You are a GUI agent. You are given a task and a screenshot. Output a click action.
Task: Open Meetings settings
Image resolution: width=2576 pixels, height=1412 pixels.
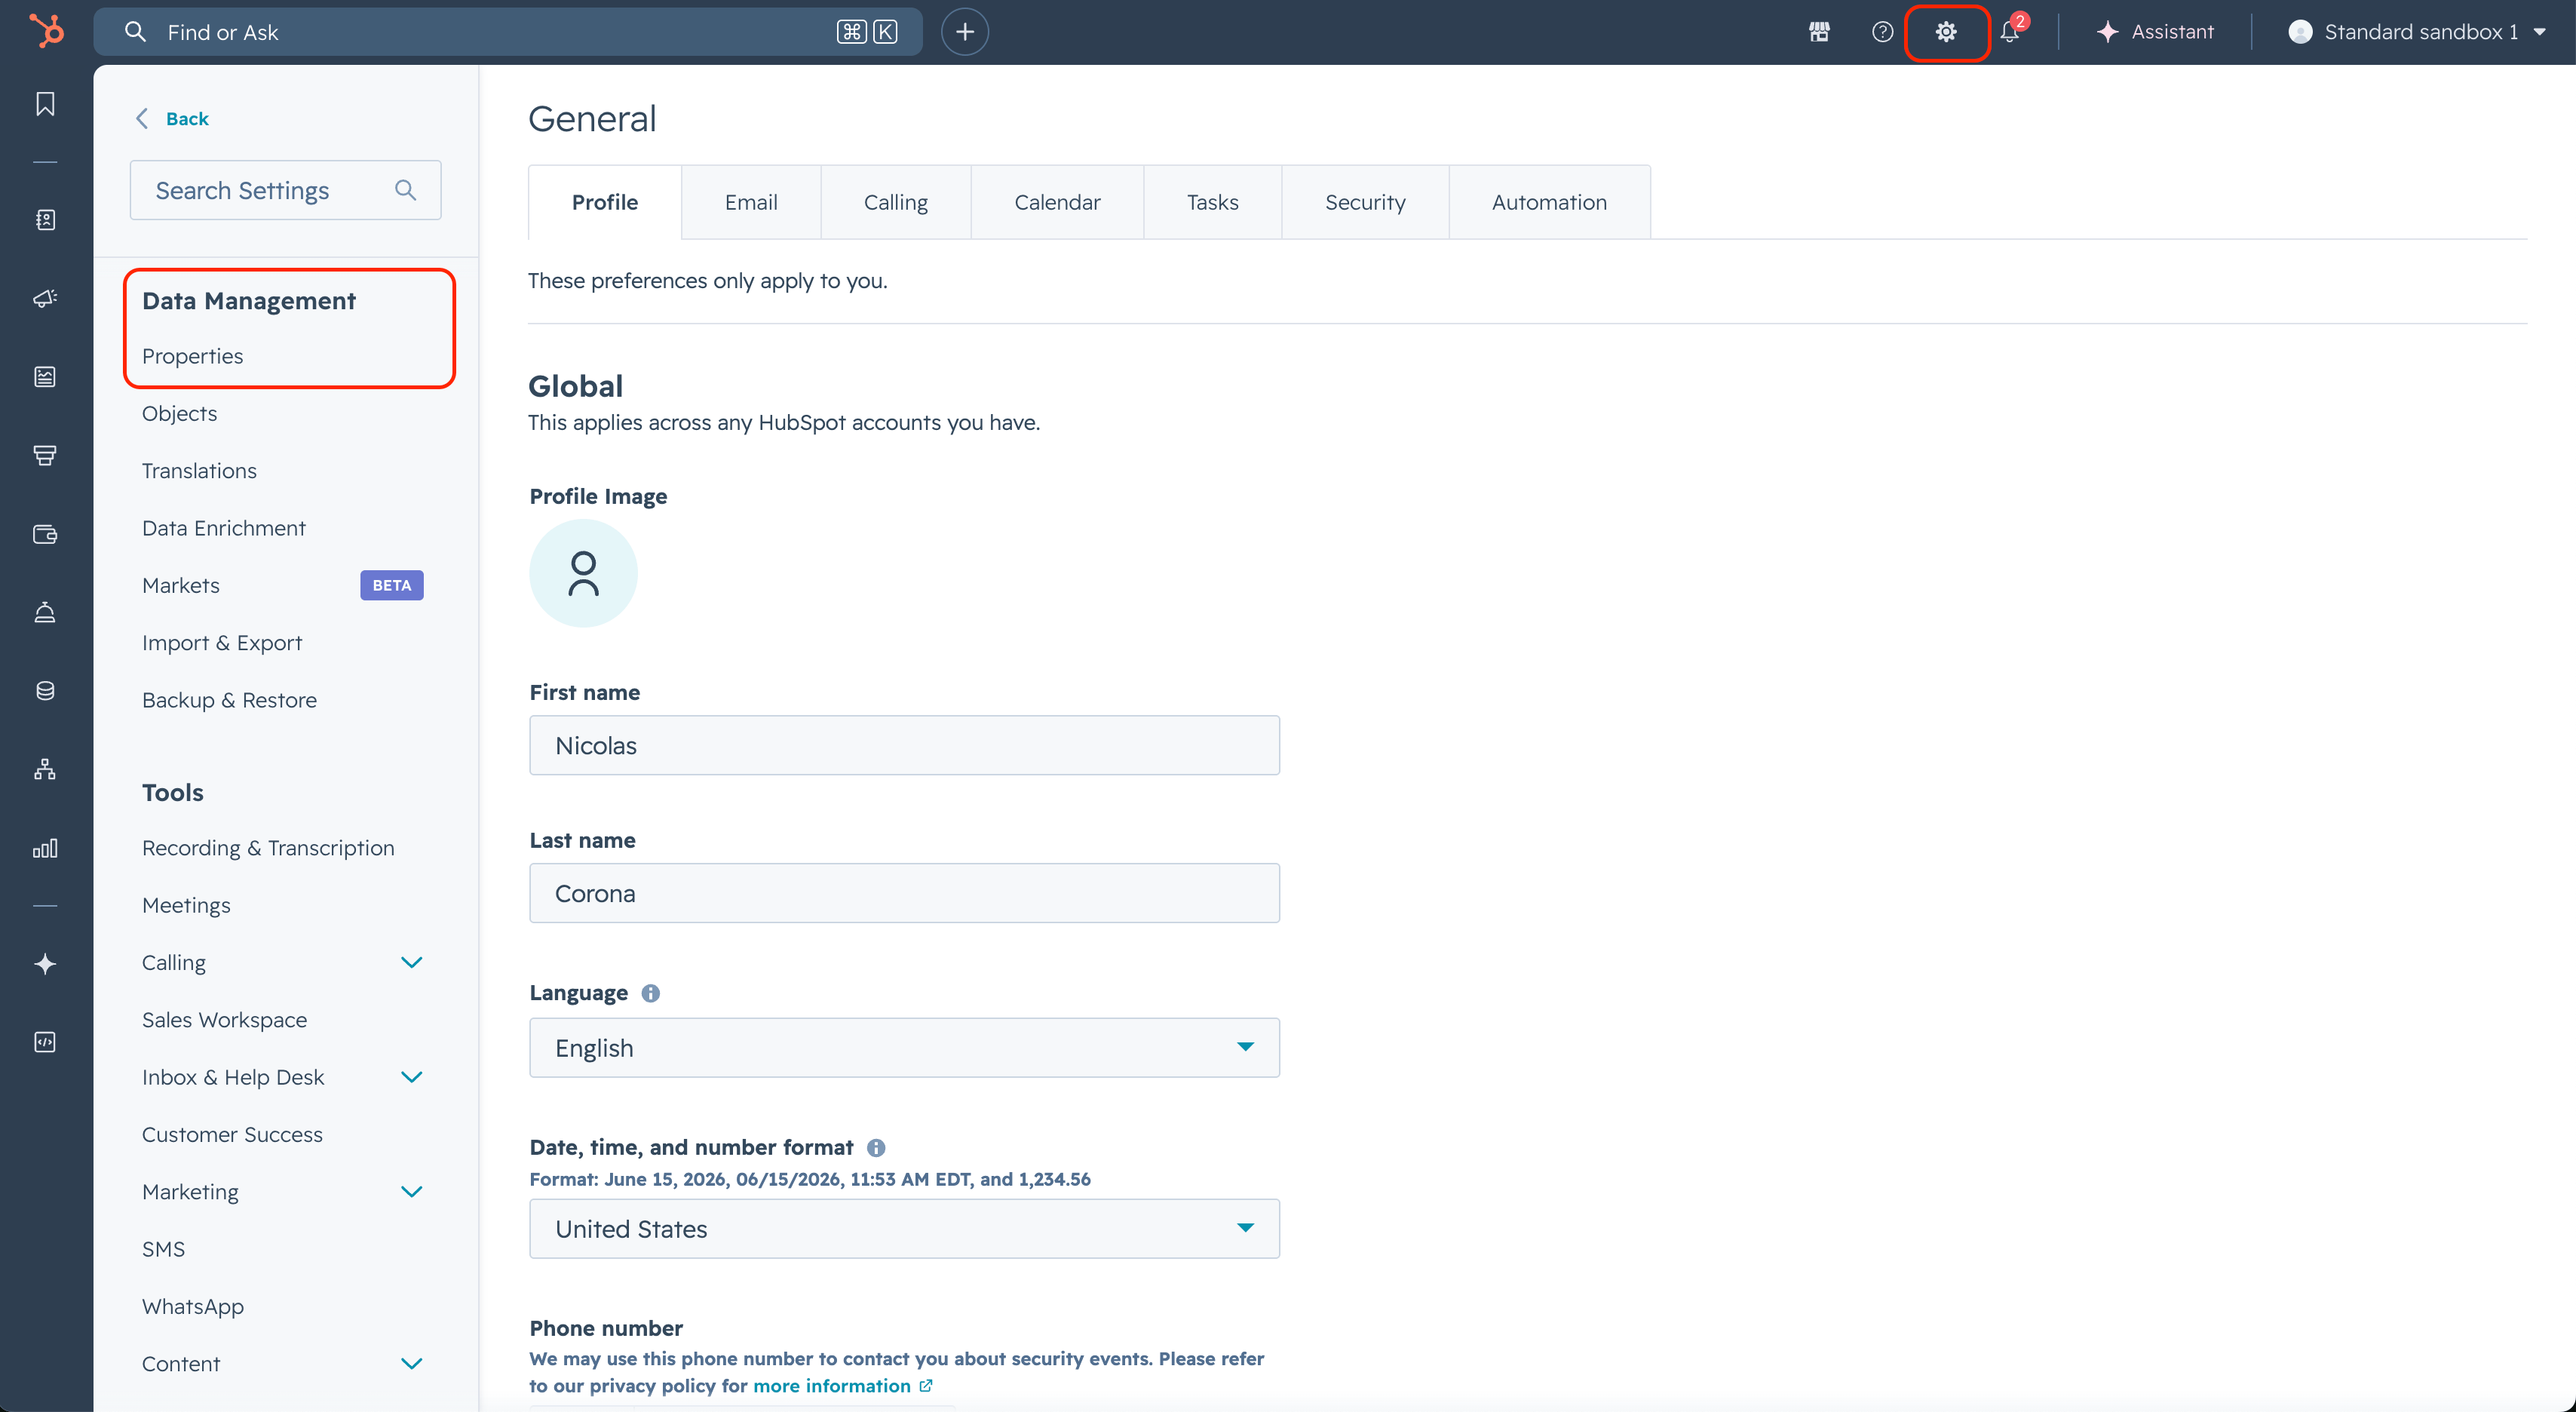186,905
